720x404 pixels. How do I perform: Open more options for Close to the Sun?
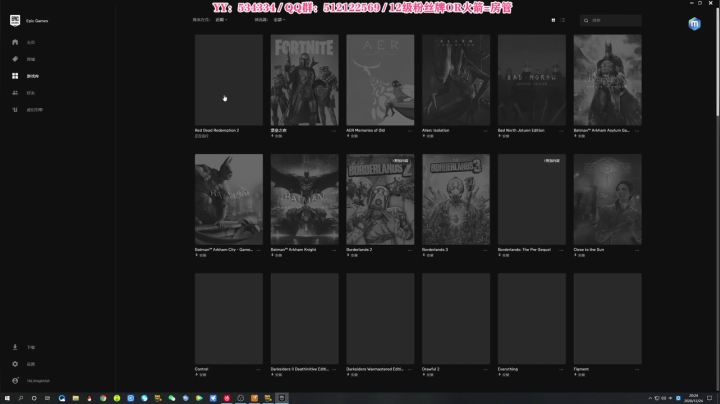(637, 250)
